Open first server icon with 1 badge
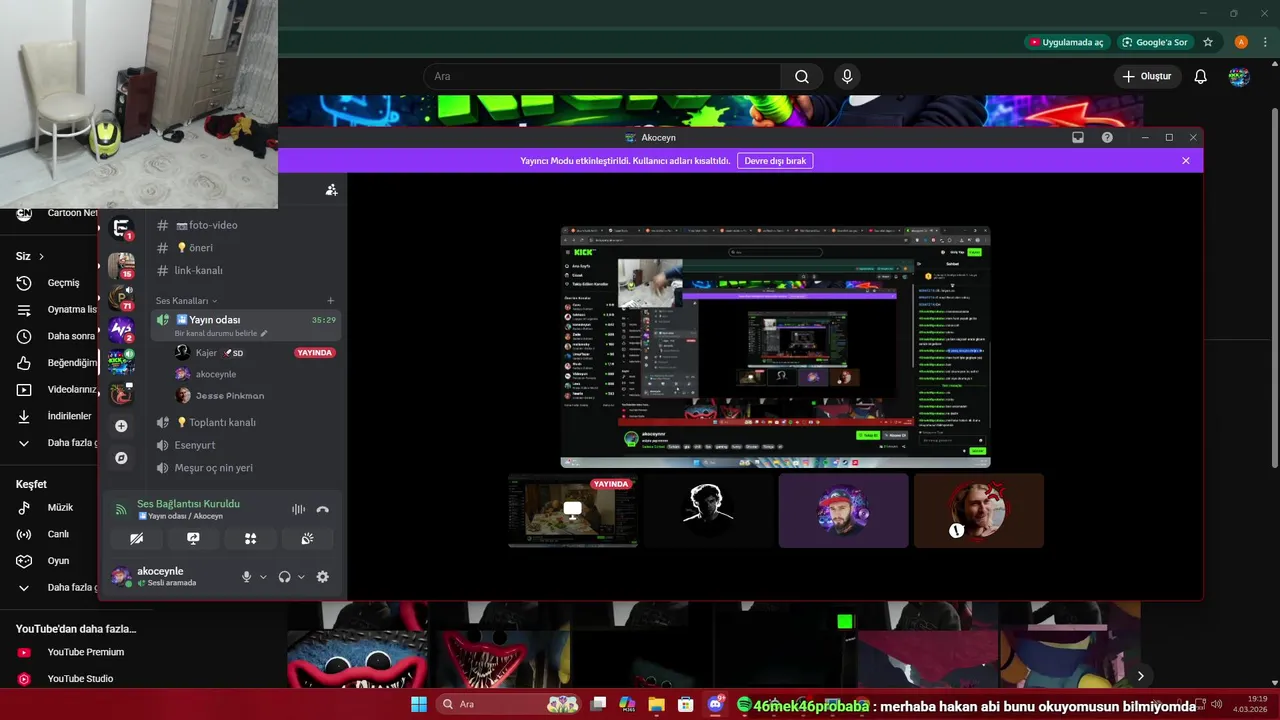The height and width of the screenshot is (720, 1280). click(121, 229)
